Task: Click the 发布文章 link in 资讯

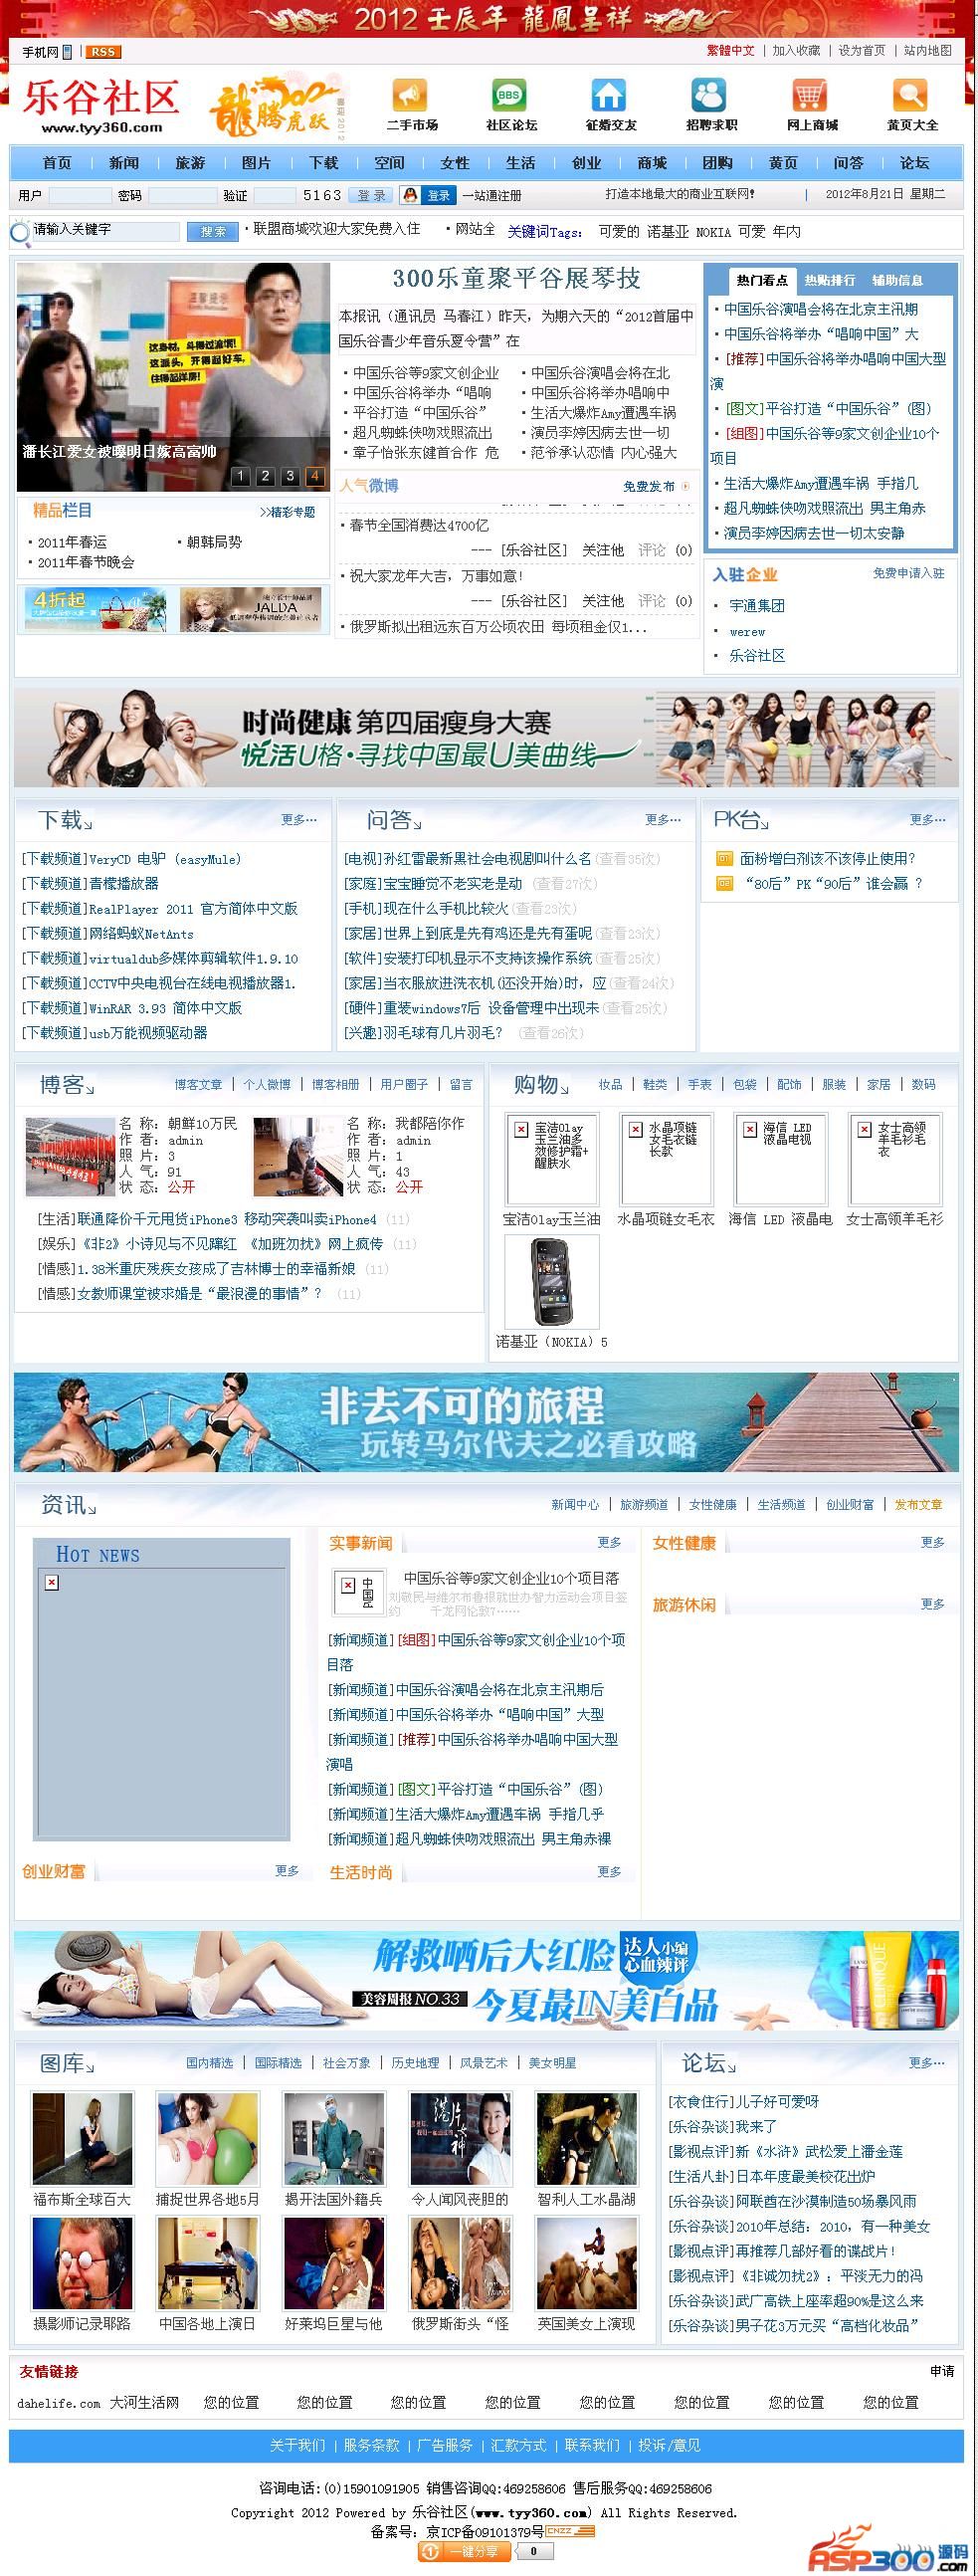Action: 918,1504
